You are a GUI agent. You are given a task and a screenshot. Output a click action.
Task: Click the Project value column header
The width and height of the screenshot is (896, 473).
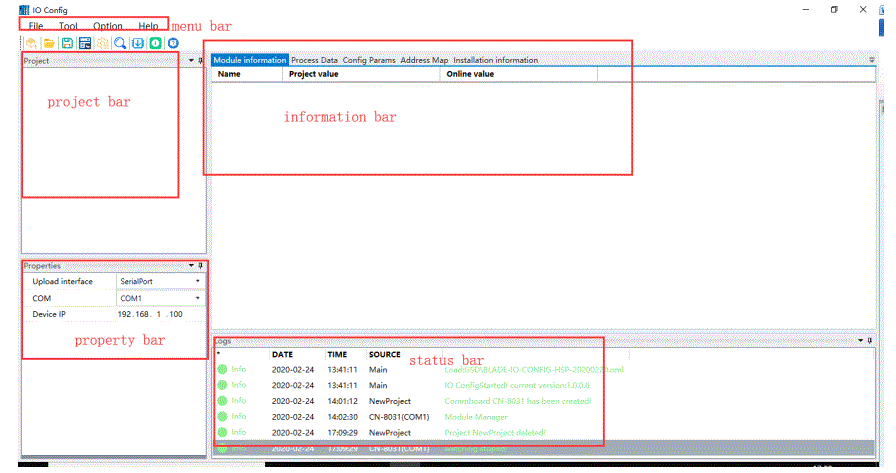pyautogui.click(x=314, y=74)
